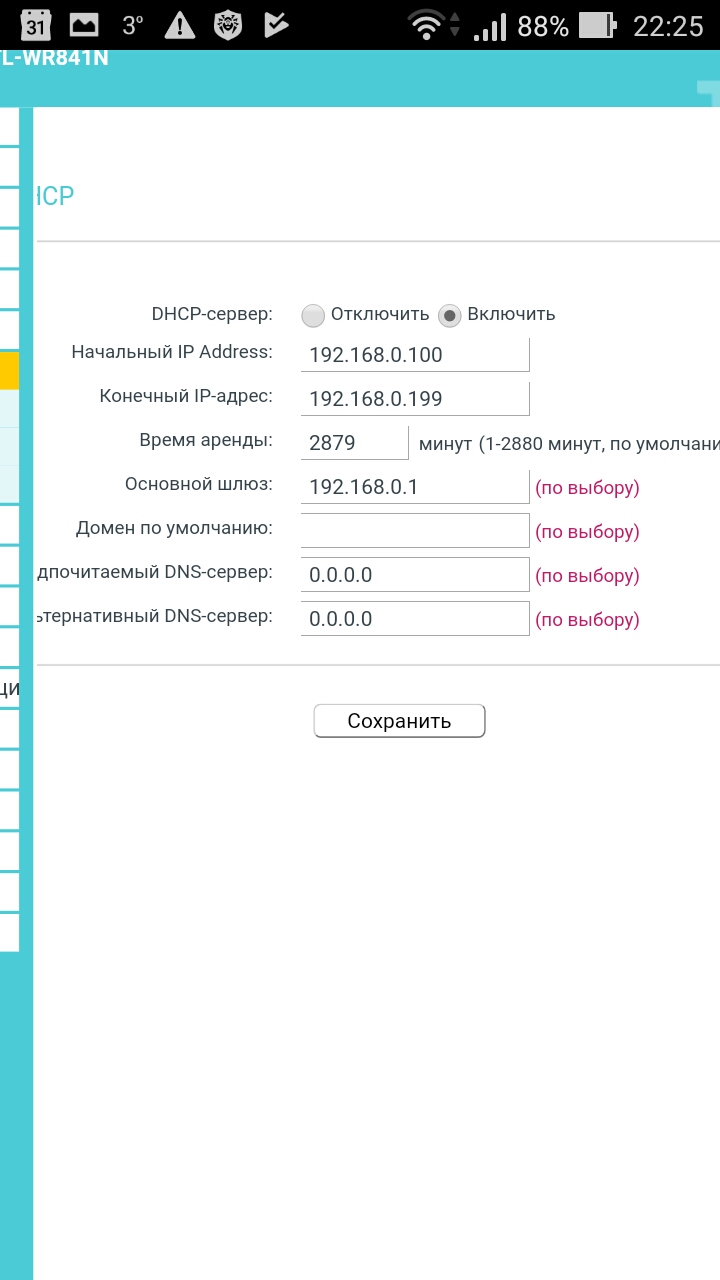Tap the 3° temperature indicator
This screenshot has width=720, height=1280.
[x=133, y=25]
